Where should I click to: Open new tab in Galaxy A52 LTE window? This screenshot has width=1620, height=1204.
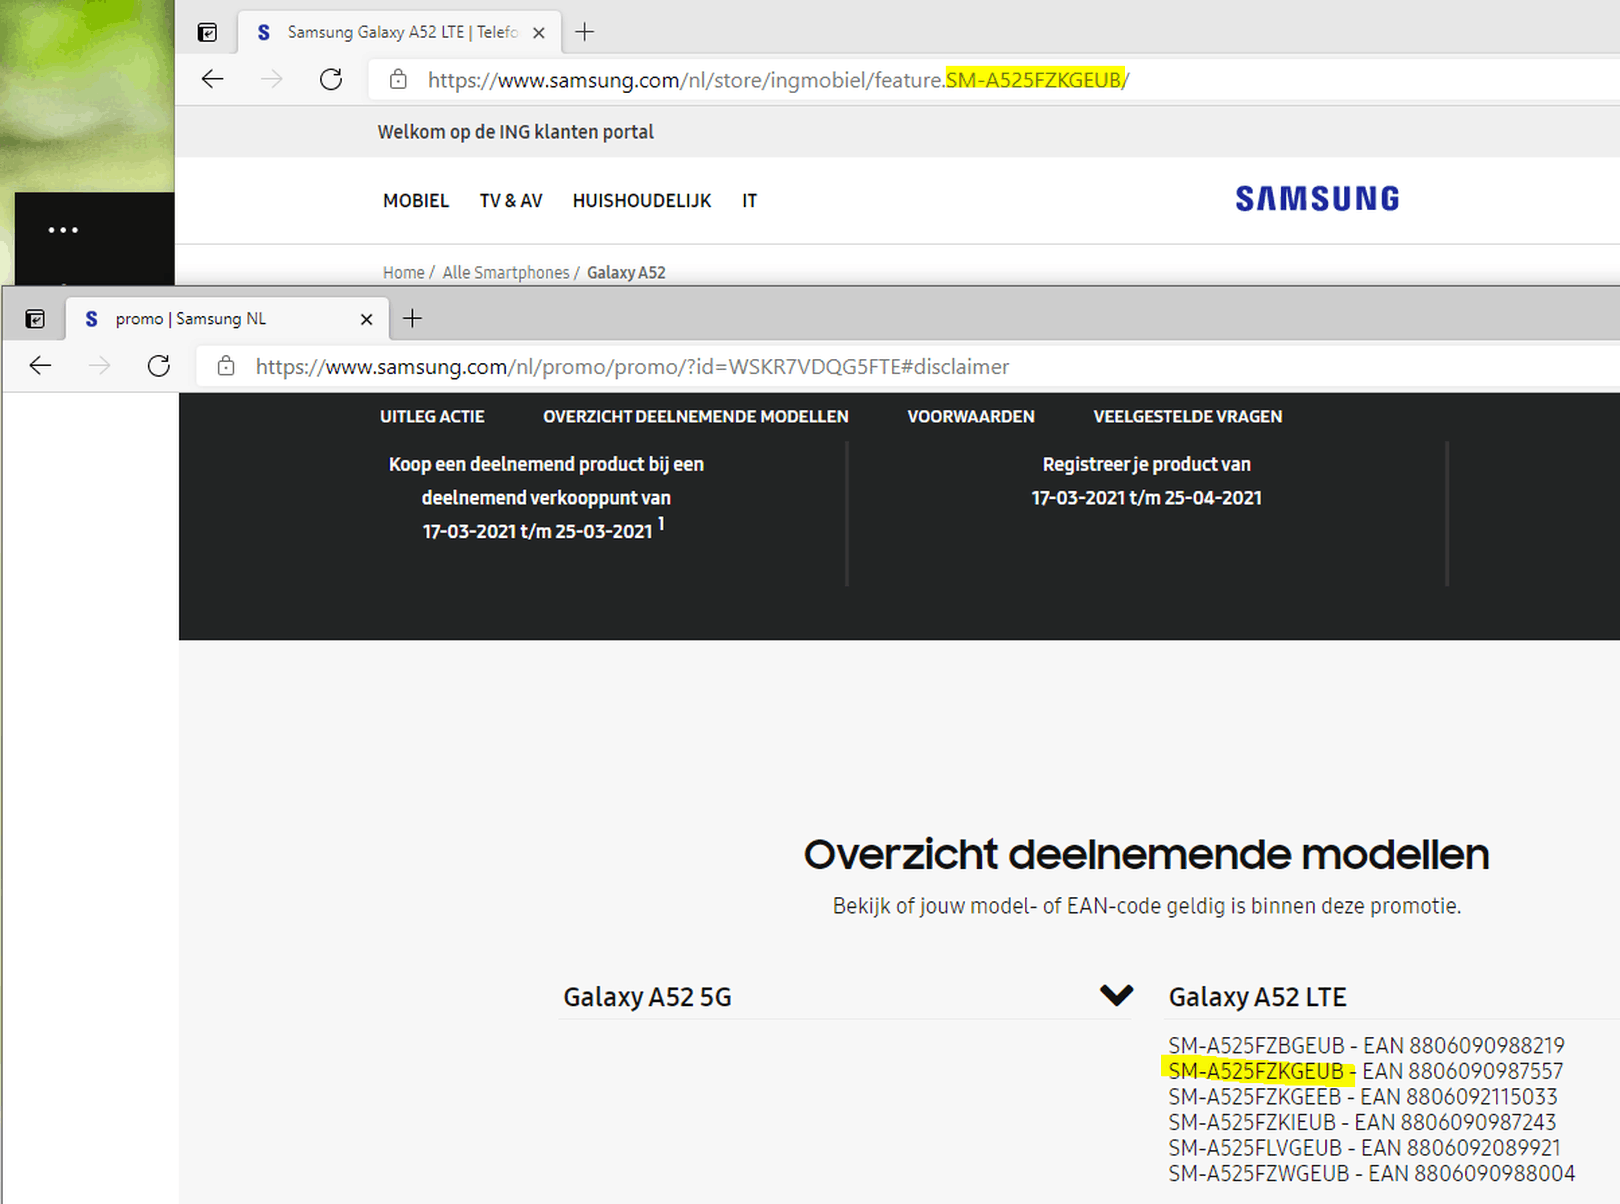(x=585, y=32)
